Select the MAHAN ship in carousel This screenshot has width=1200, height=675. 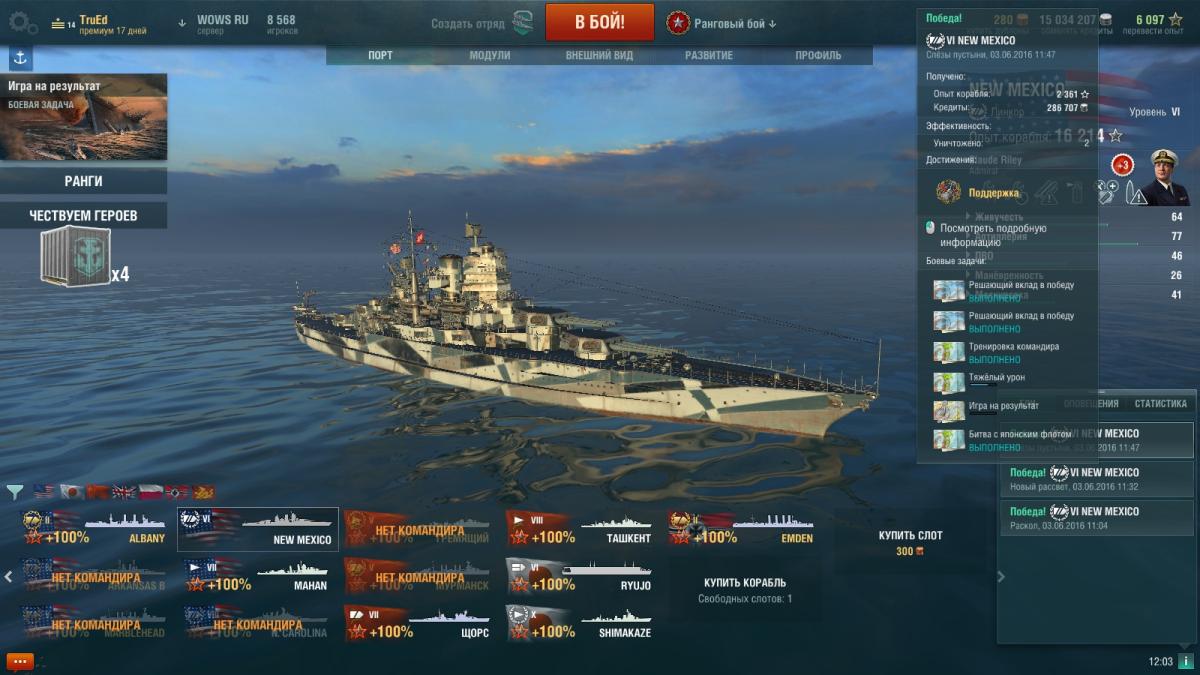[256, 576]
